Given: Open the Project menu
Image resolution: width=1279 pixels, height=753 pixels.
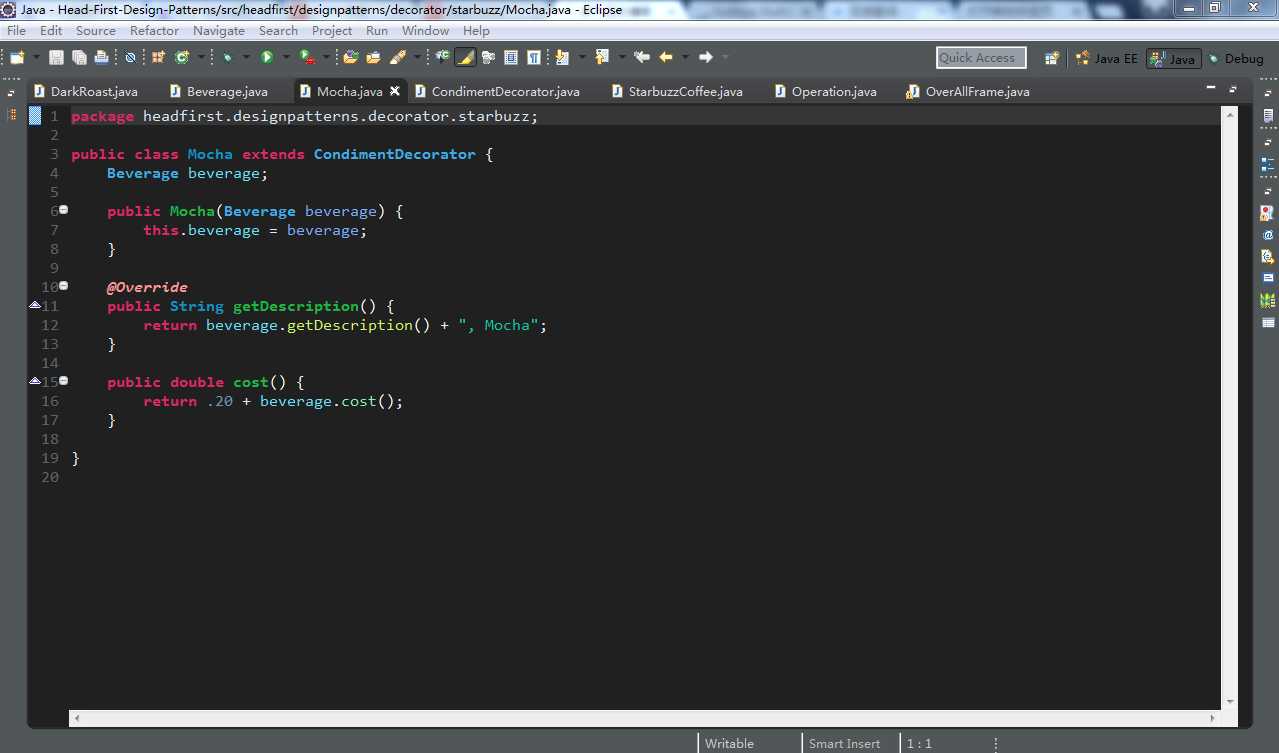Looking at the screenshot, I should coord(332,31).
